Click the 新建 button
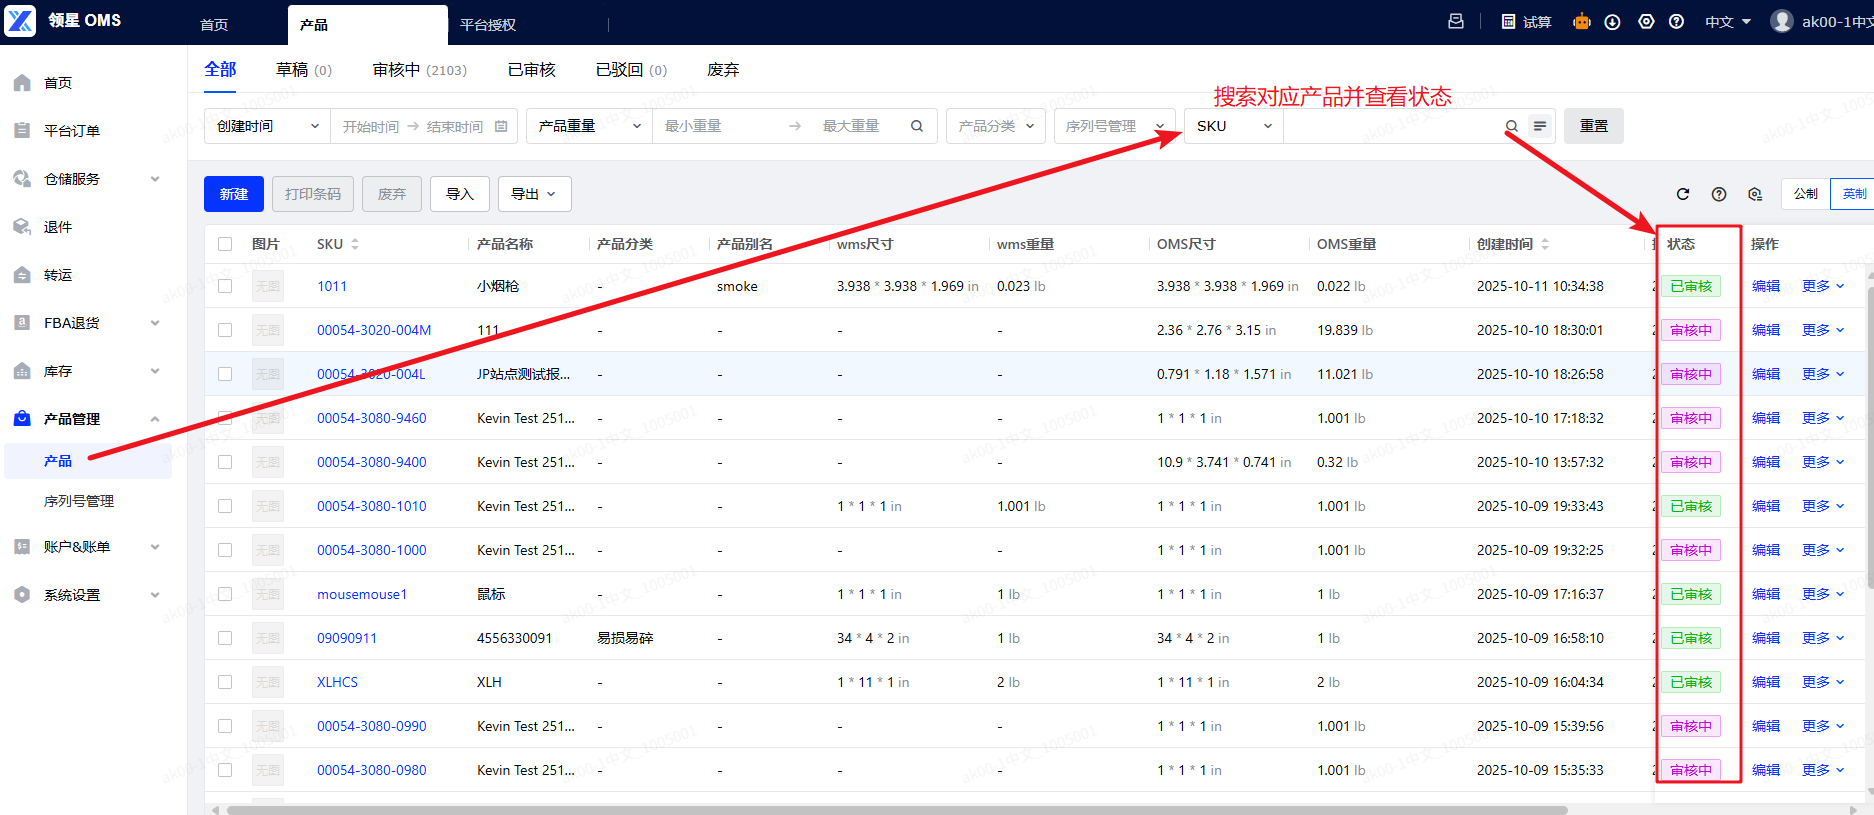The height and width of the screenshot is (815, 1874). point(234,194)
